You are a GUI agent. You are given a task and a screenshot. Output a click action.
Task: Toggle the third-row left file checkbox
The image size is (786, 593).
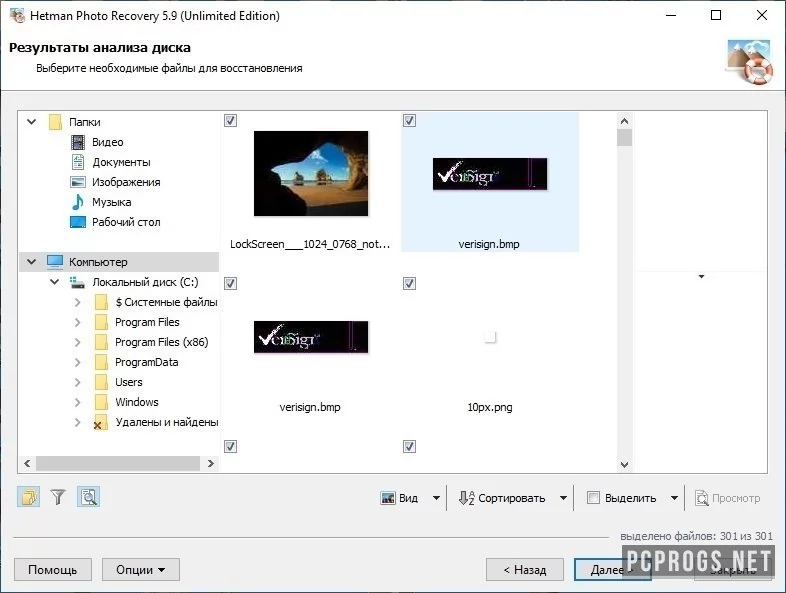coord(230,447)
